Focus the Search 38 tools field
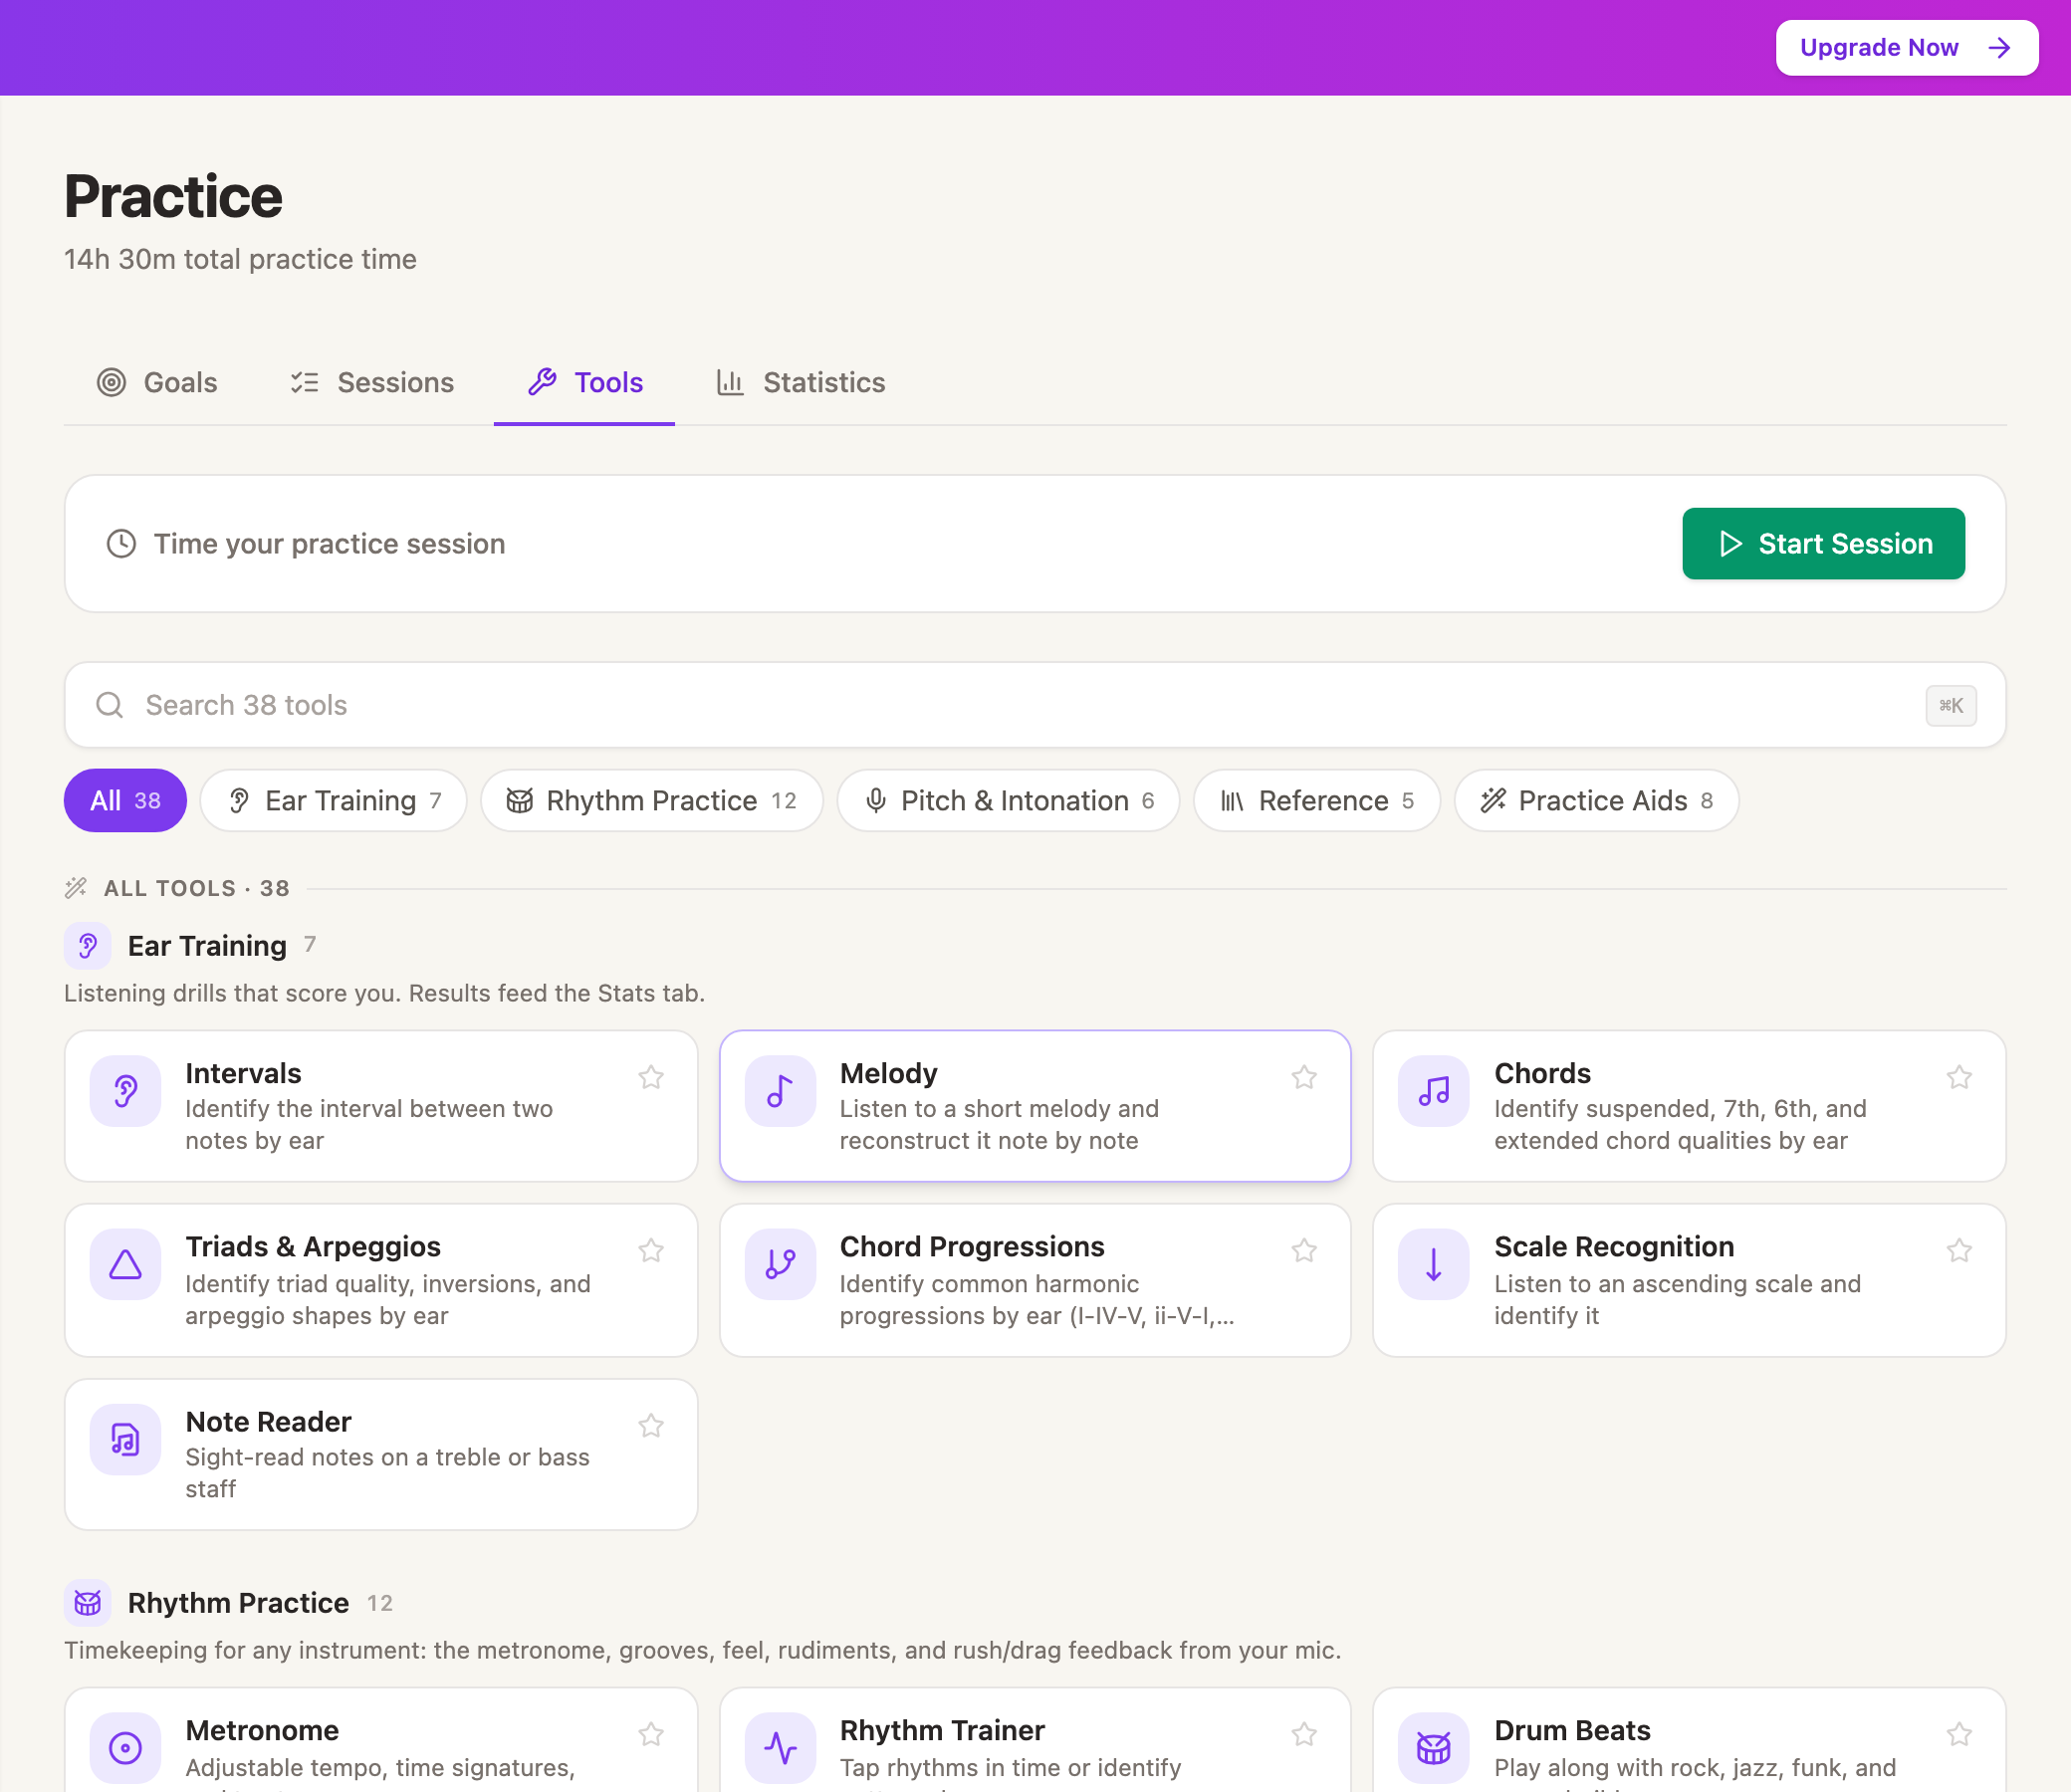Screen dimensions: 2071x1792 (x=1035, y=705)
